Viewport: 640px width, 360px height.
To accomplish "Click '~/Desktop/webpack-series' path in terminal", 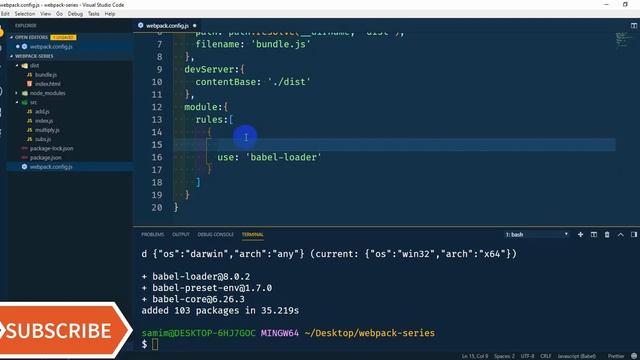I will (369, 333).
